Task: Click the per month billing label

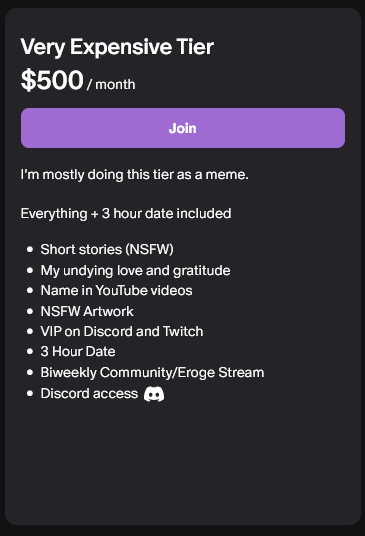Action: coord(111,84)
